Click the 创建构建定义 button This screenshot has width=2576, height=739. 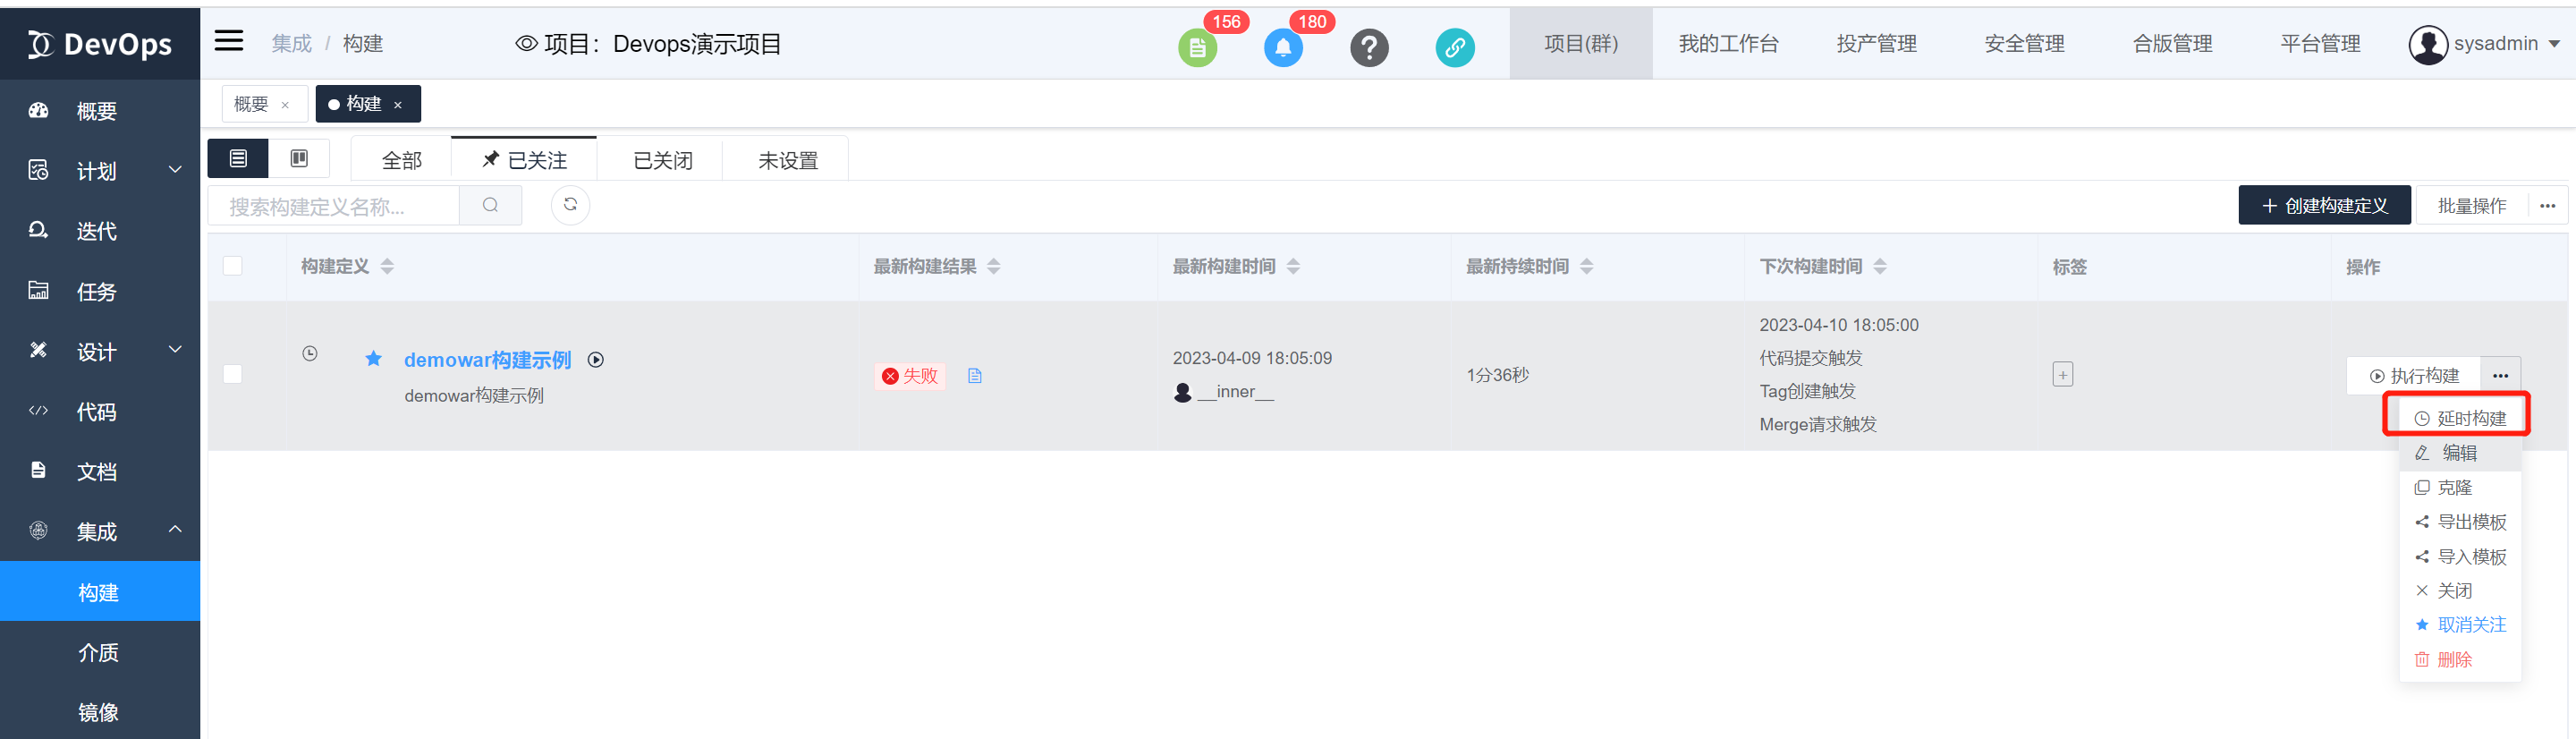coord(2324,206)
